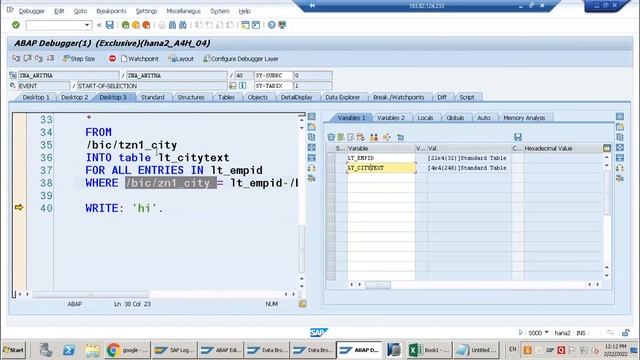Click the variables table column settings icon

pos(607,148)
